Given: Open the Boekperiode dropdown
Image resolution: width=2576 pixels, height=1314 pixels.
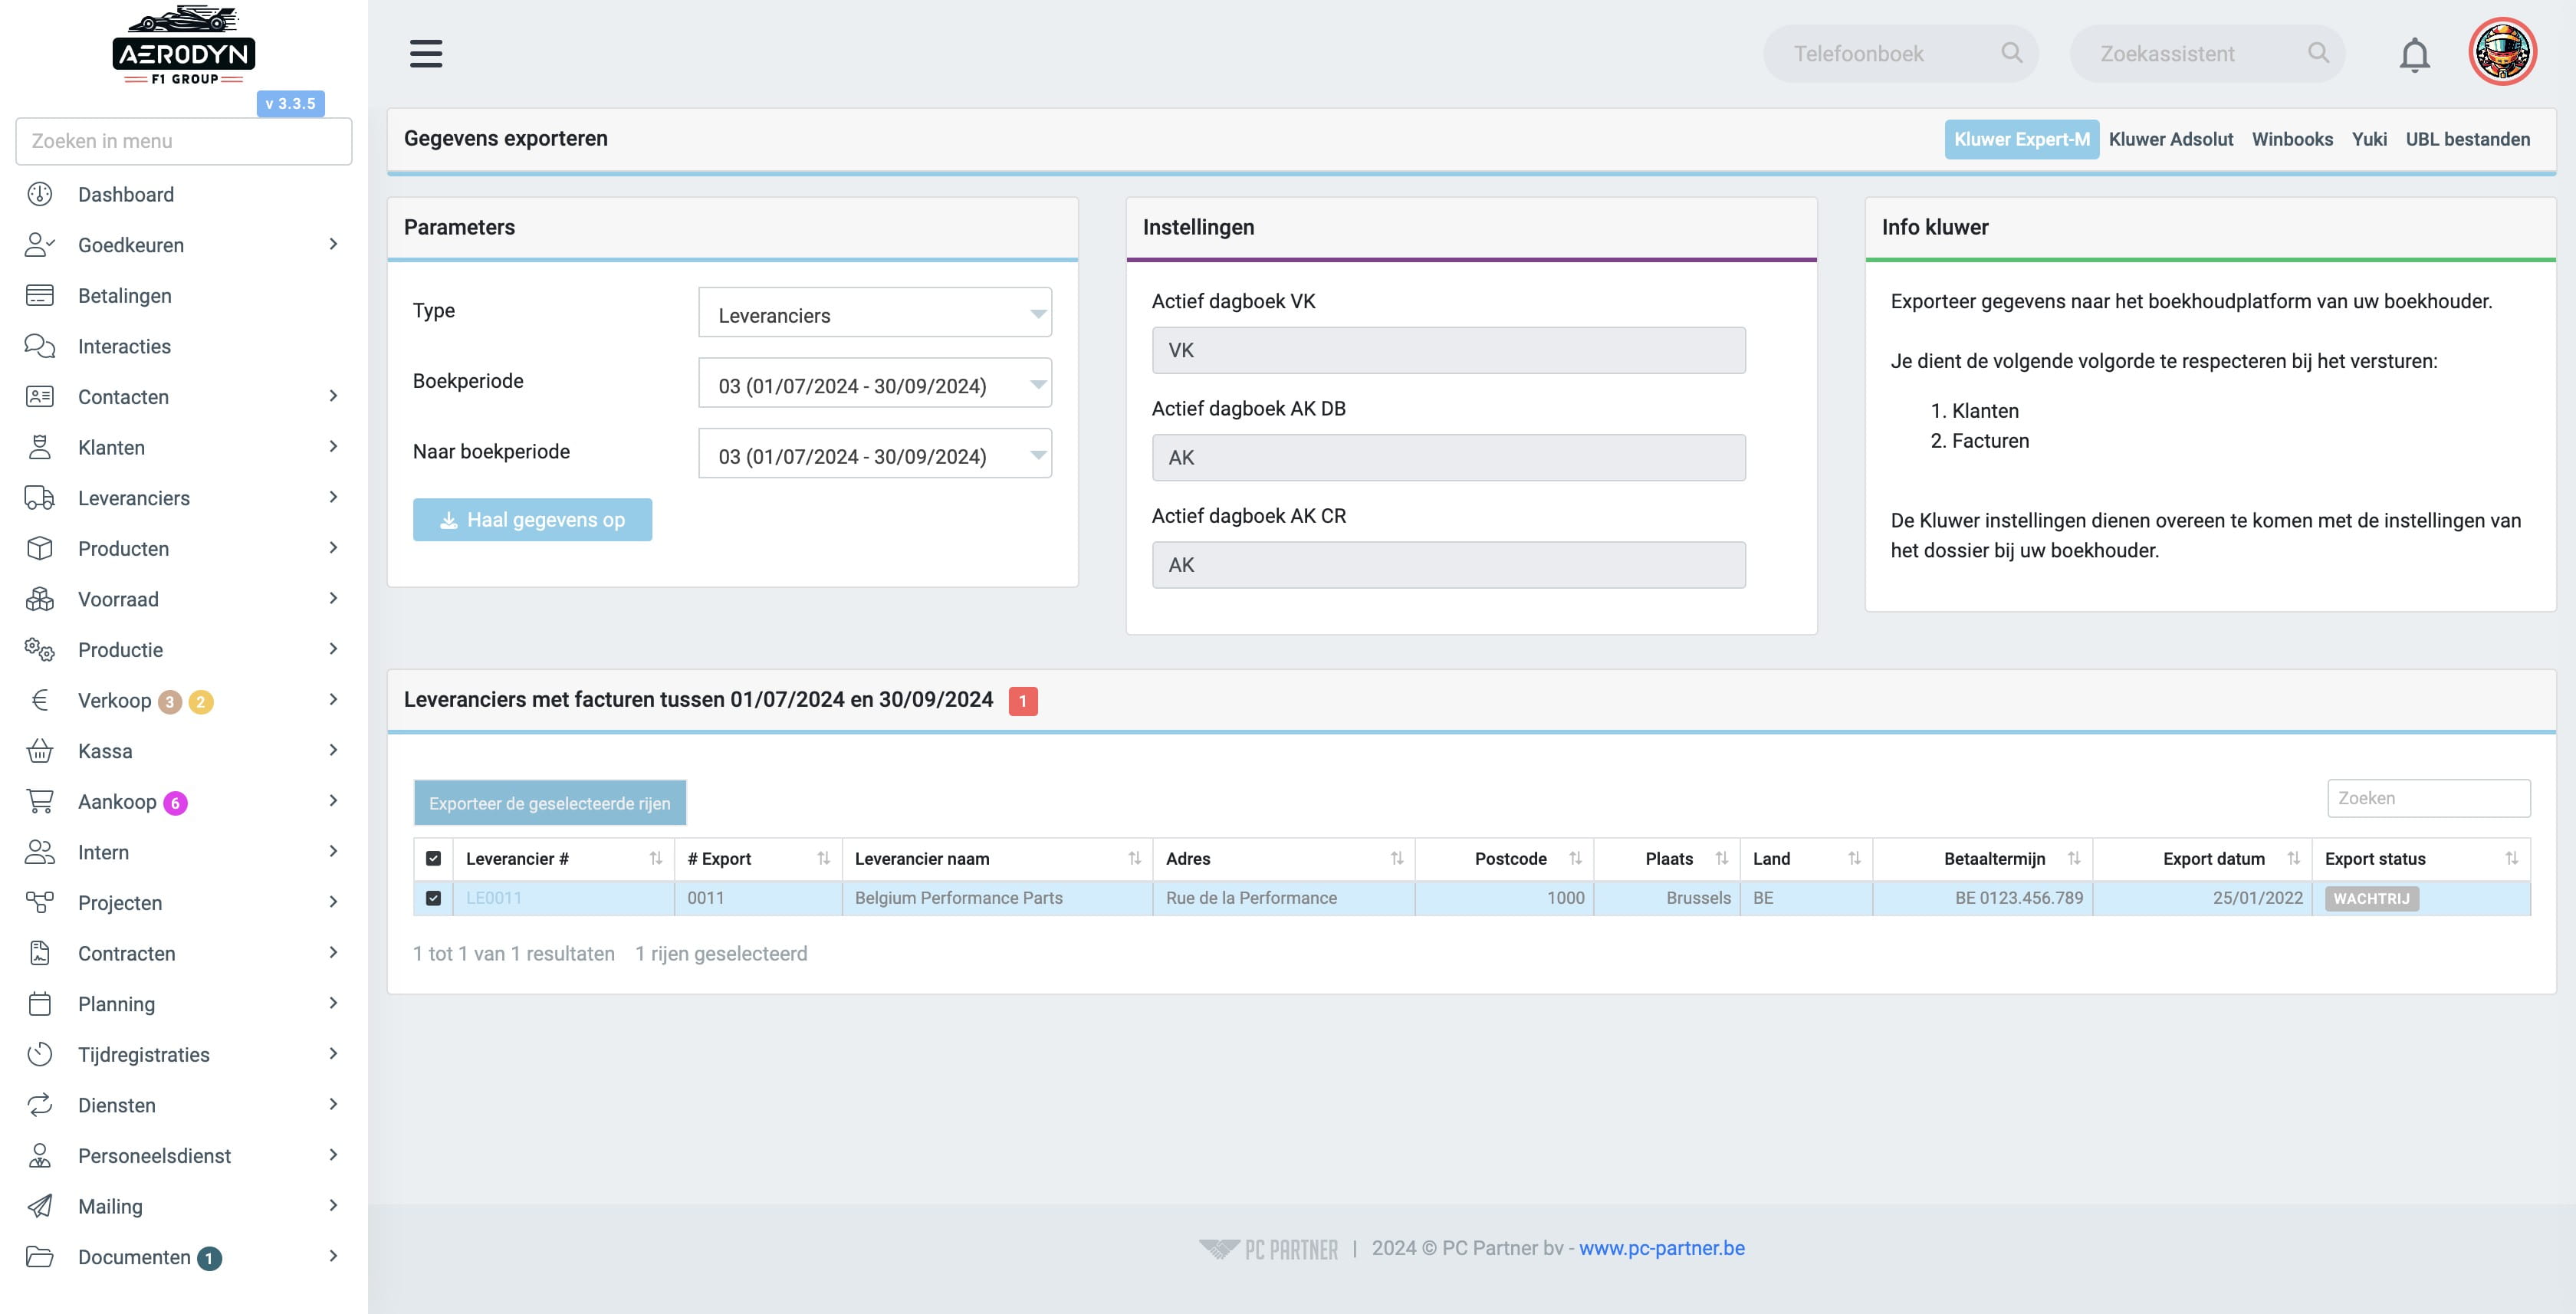Looking at the screenshot, I should tap(875, 383).
